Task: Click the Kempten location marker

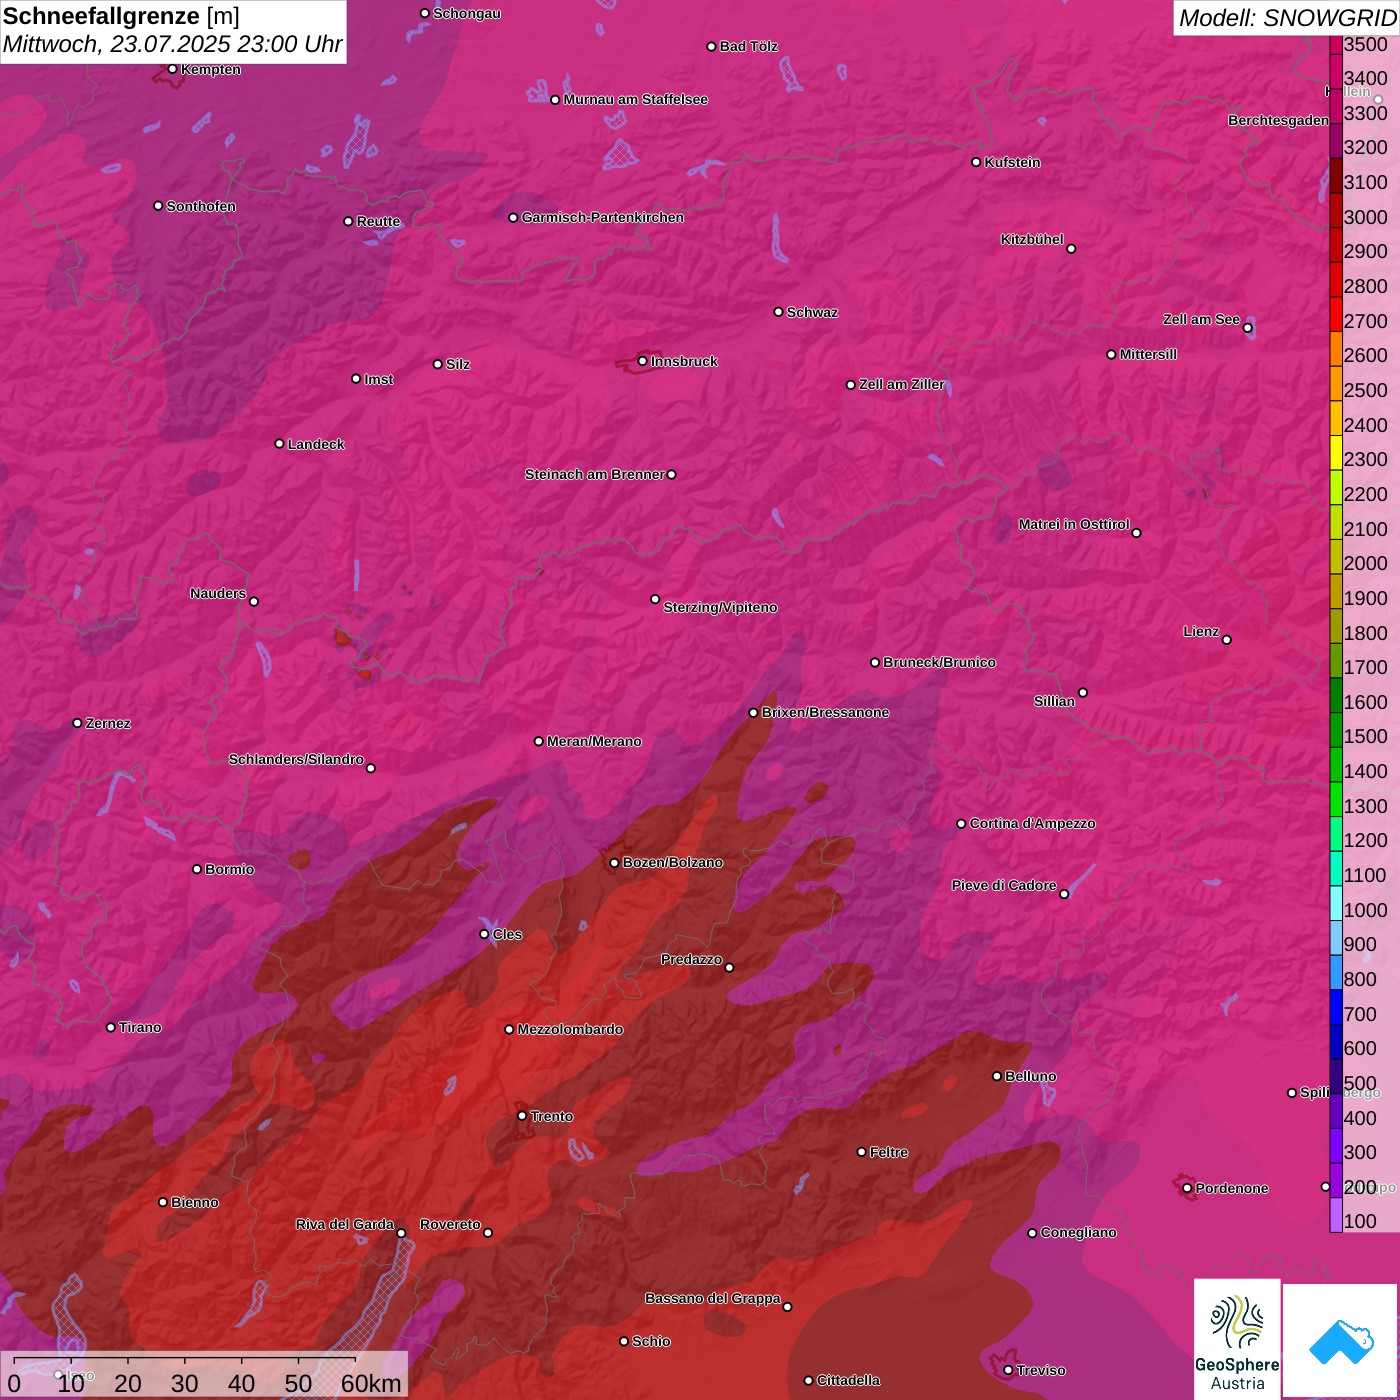Action: tap(172, 69)
